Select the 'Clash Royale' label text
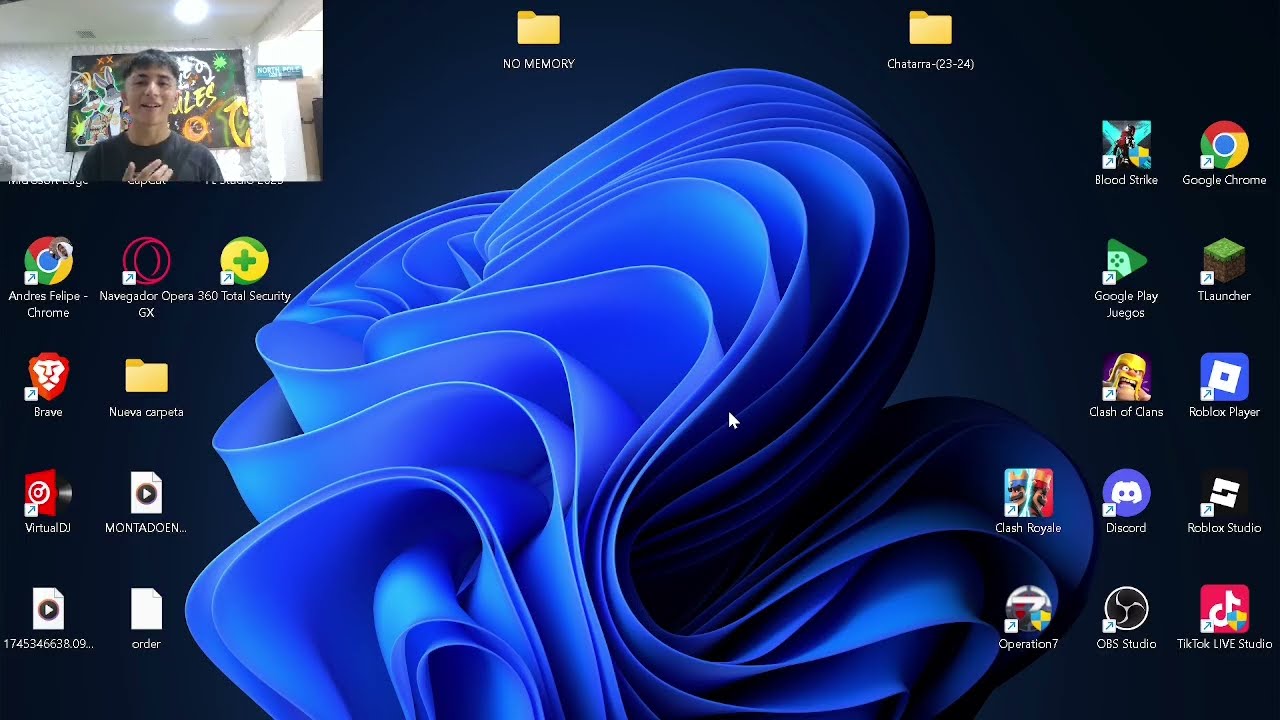Viewport: 1280px width, 720px height. [x=1028, y=528]
